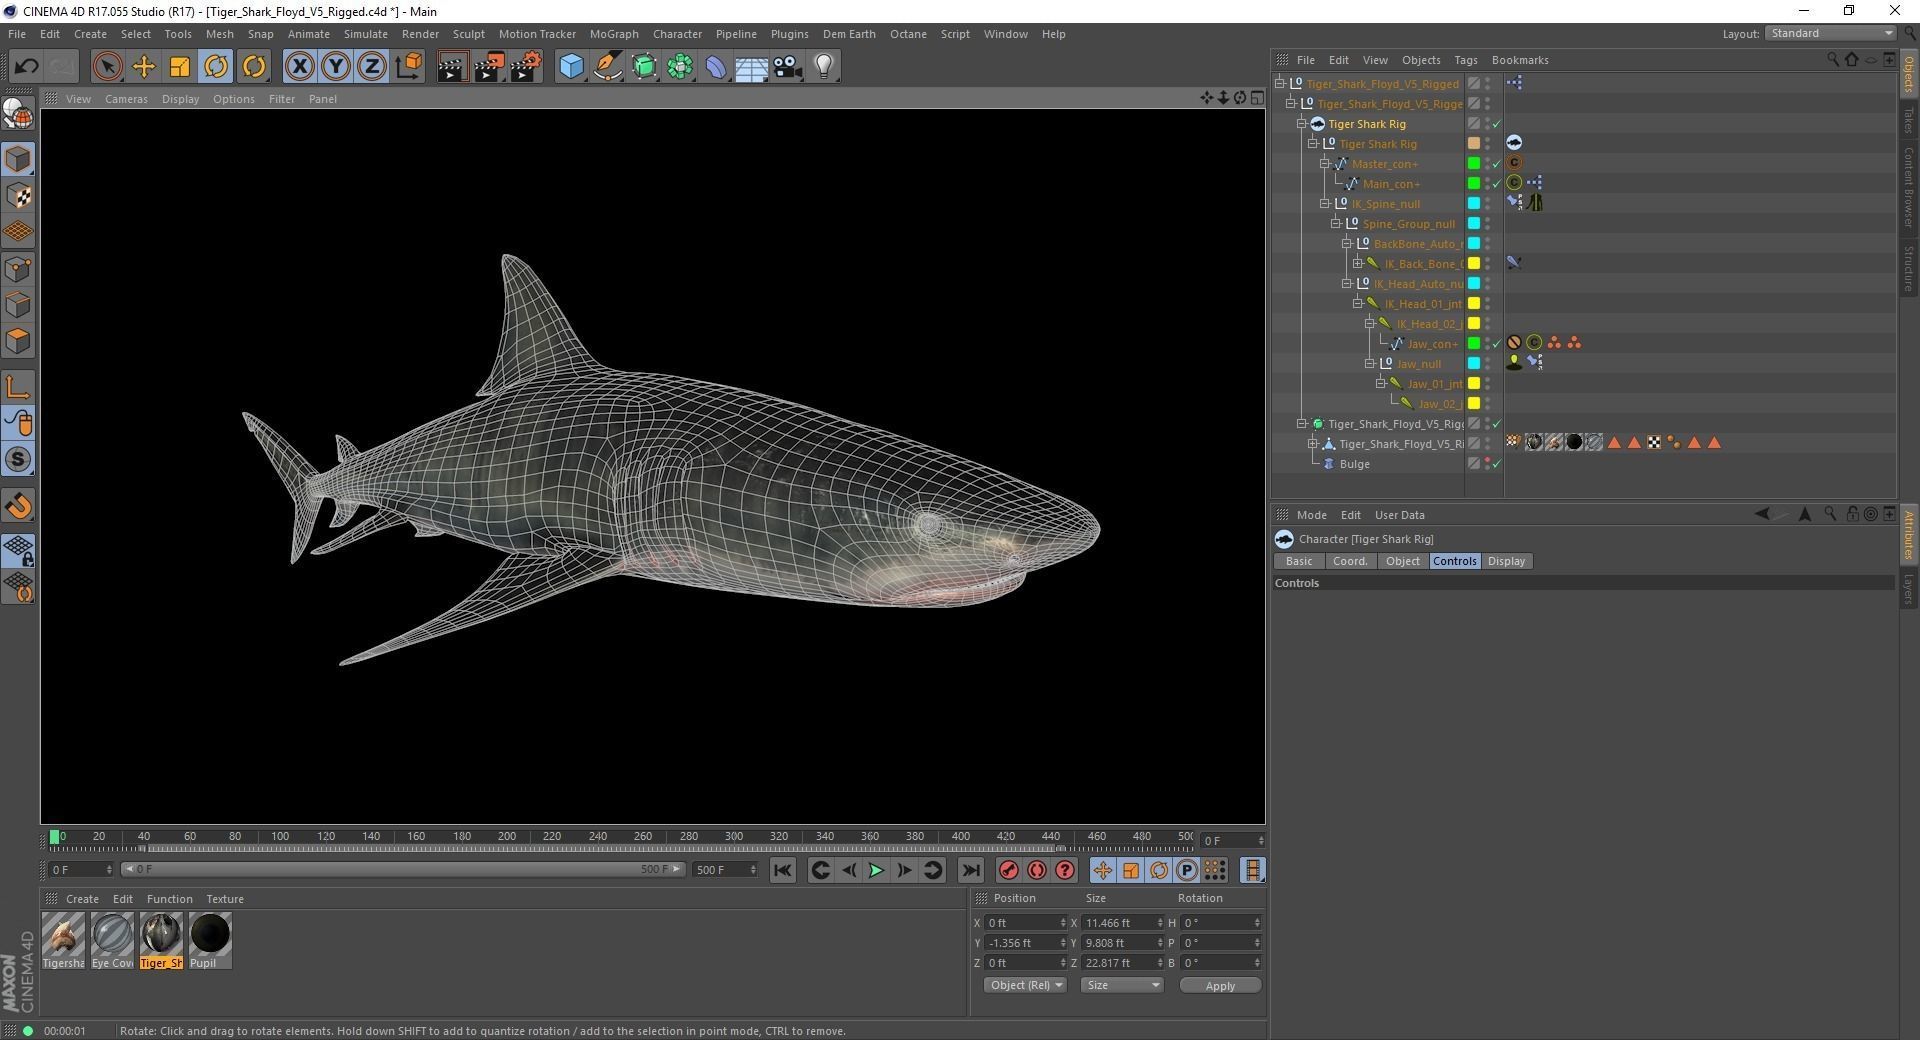
Task: Go to start of timeline
Action: pos(783,871)
